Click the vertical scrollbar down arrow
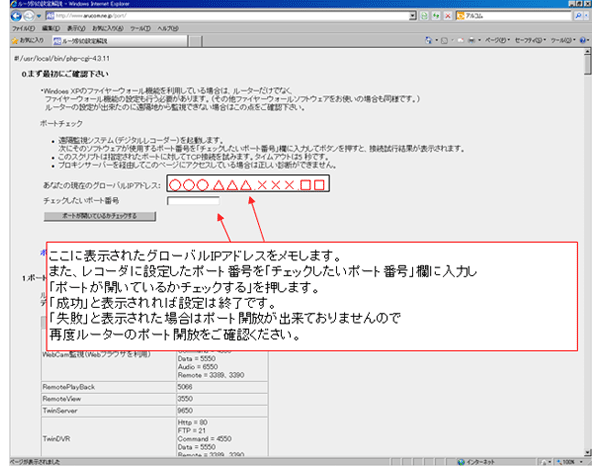This screenshot has height=466, width=600. (588, 453)
